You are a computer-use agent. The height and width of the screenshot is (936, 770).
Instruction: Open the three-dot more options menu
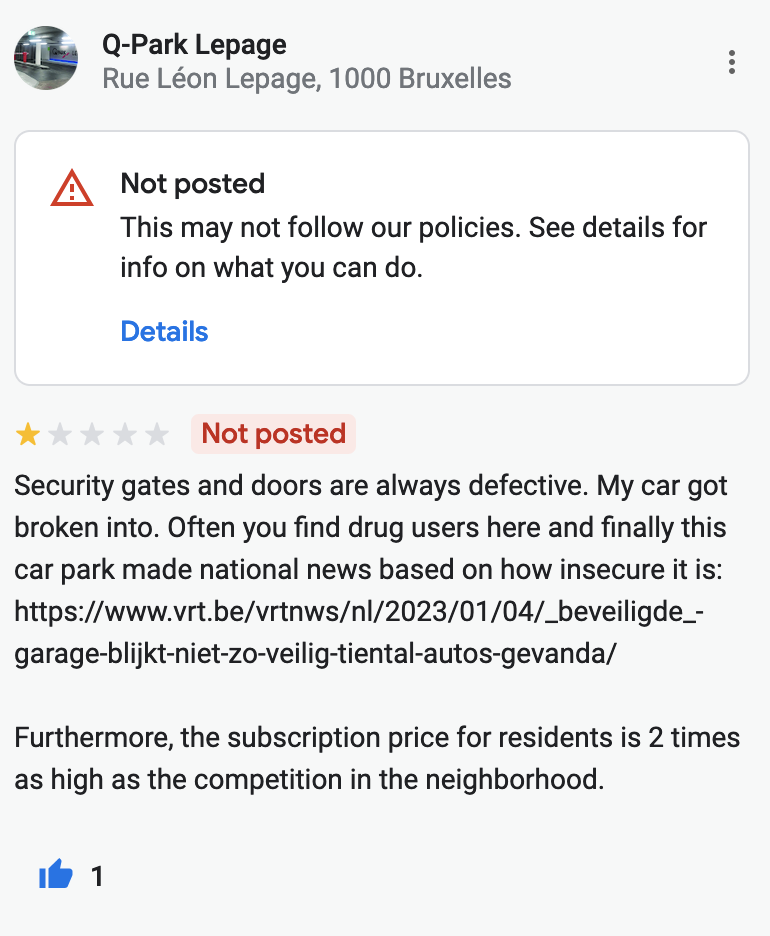(732, 62)
